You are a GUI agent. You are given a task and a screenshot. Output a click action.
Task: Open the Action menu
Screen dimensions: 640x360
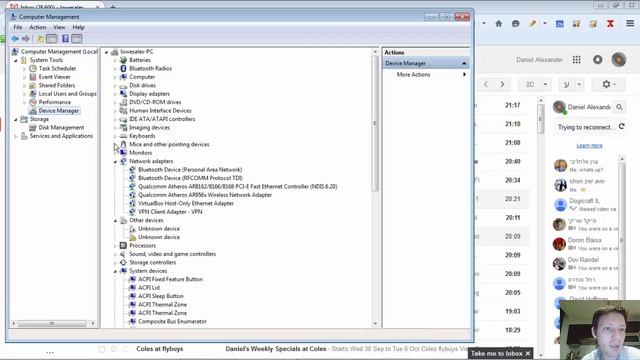(38, 27)
